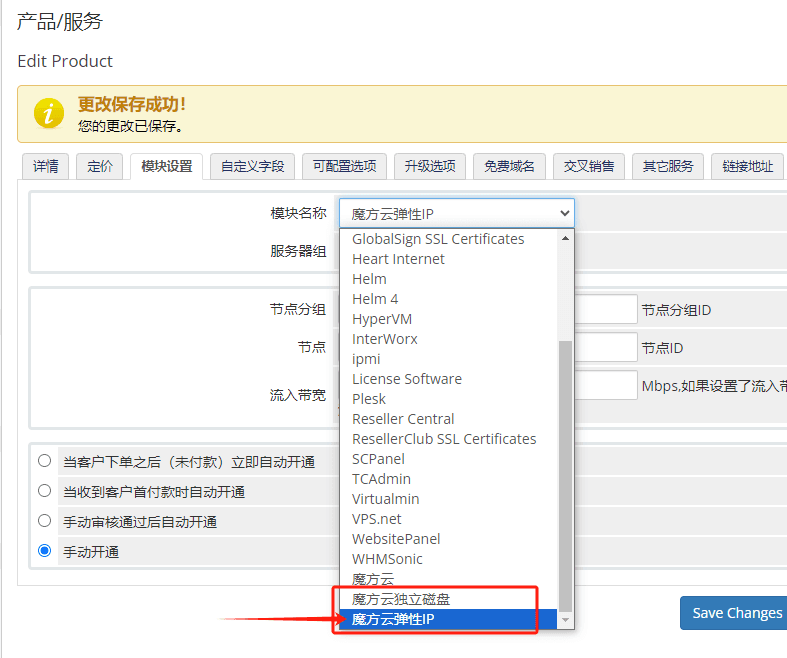Go to the 可配置选项 tab
The height and width of the screenshot is (658, 787).
[x=344, y=166]
